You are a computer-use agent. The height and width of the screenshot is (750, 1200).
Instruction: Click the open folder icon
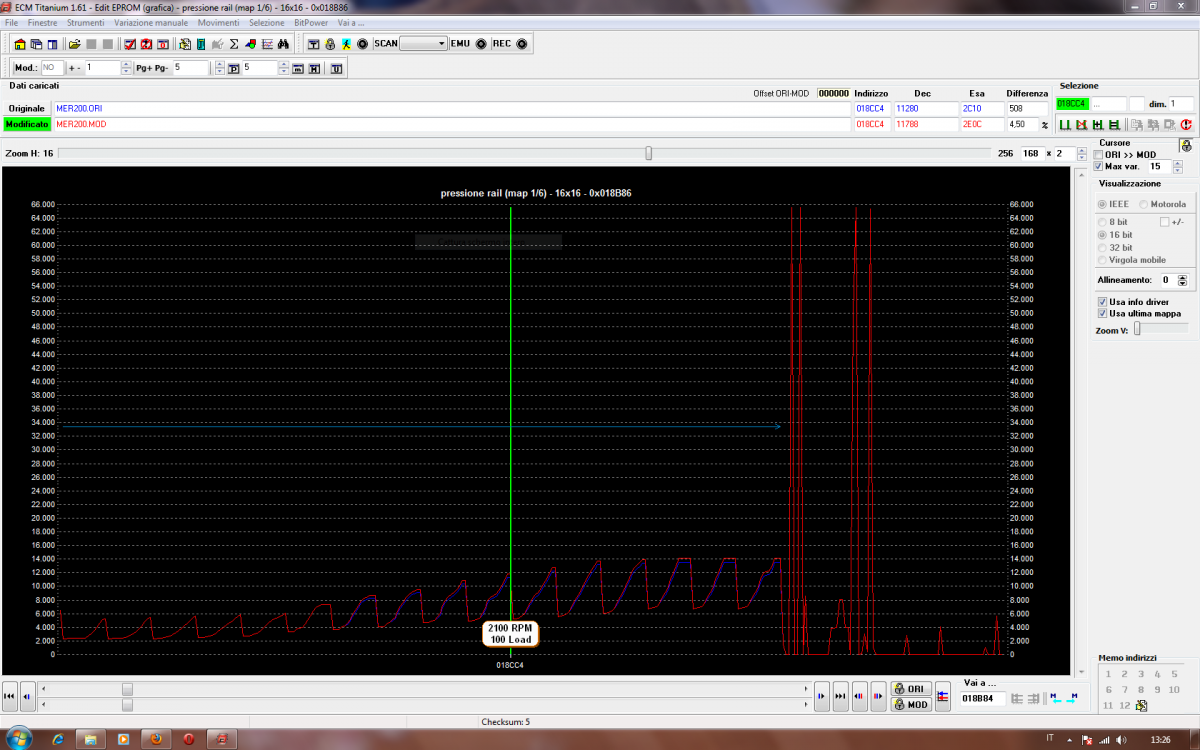coord(74,44)
